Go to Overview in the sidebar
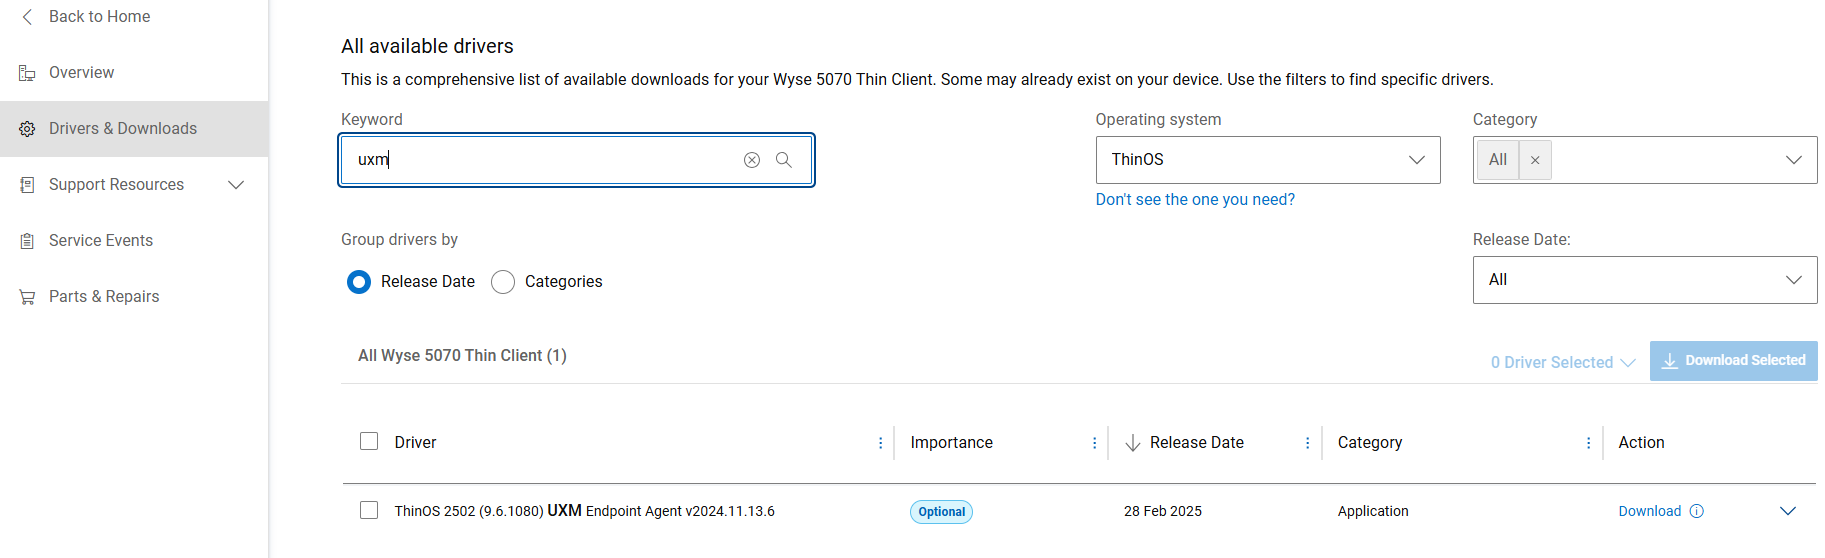 (x=81, y=72)
